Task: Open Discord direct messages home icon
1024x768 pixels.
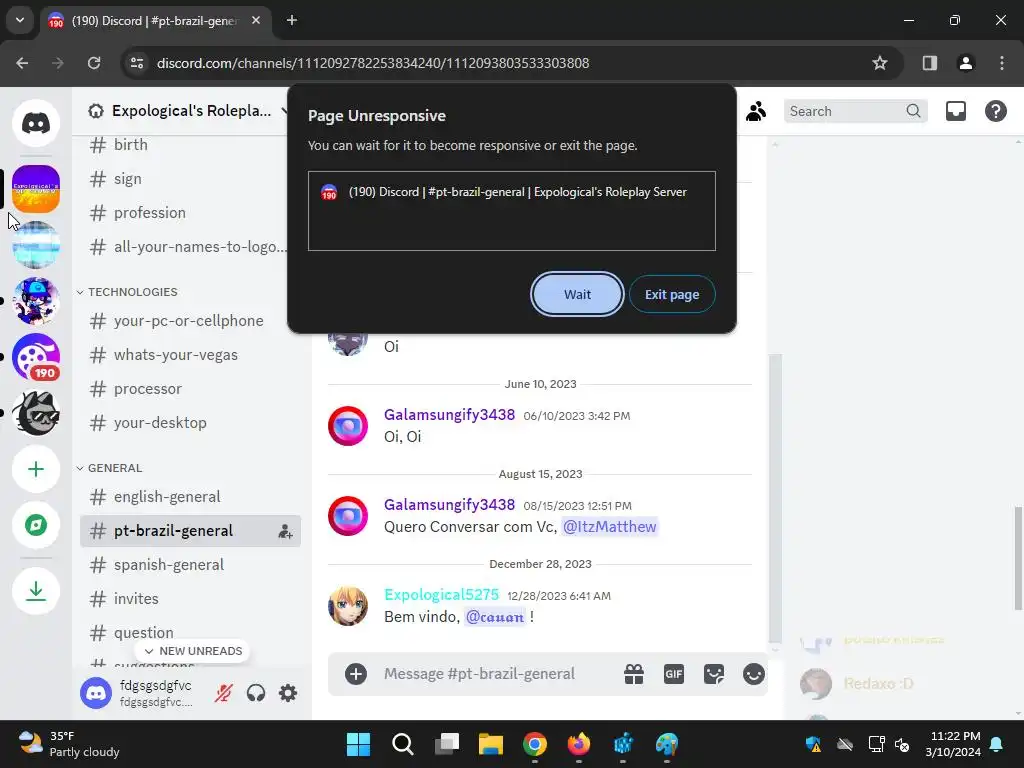Action: click(36, 123)
